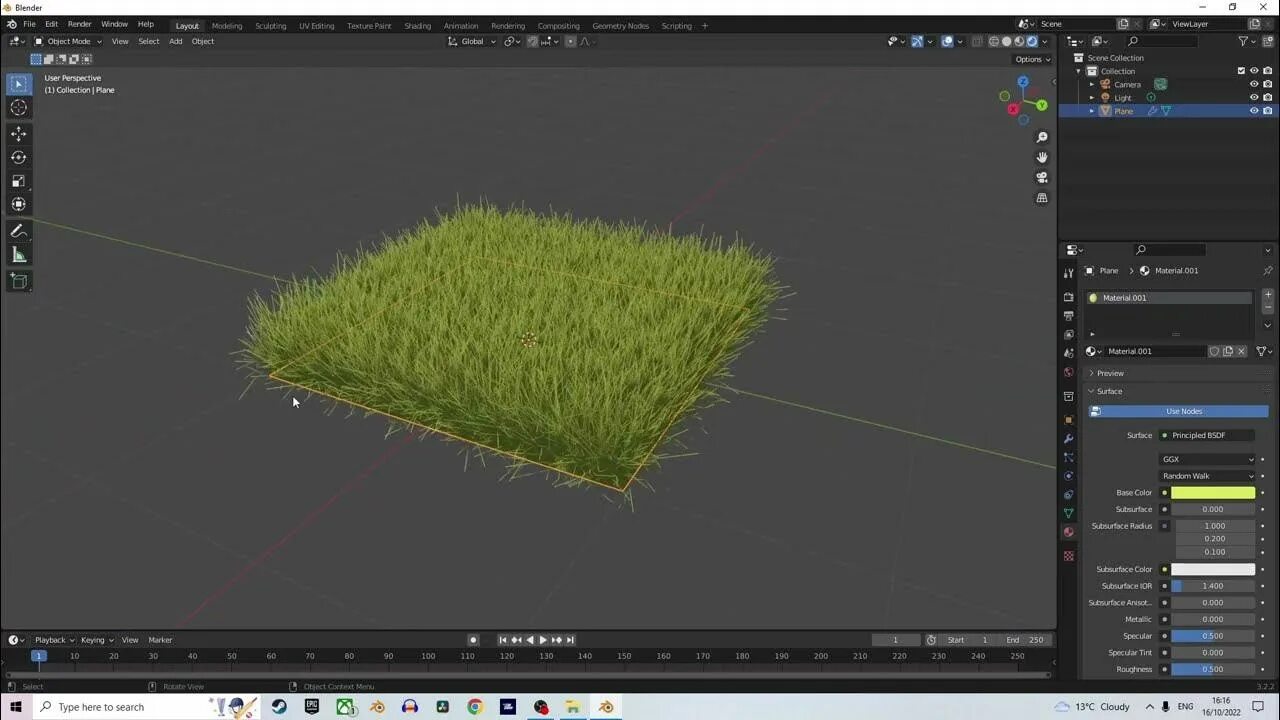Viewport: 1280px width, 720px height.
Task: Click the Use Nodes button
Action: (1183, 411)
